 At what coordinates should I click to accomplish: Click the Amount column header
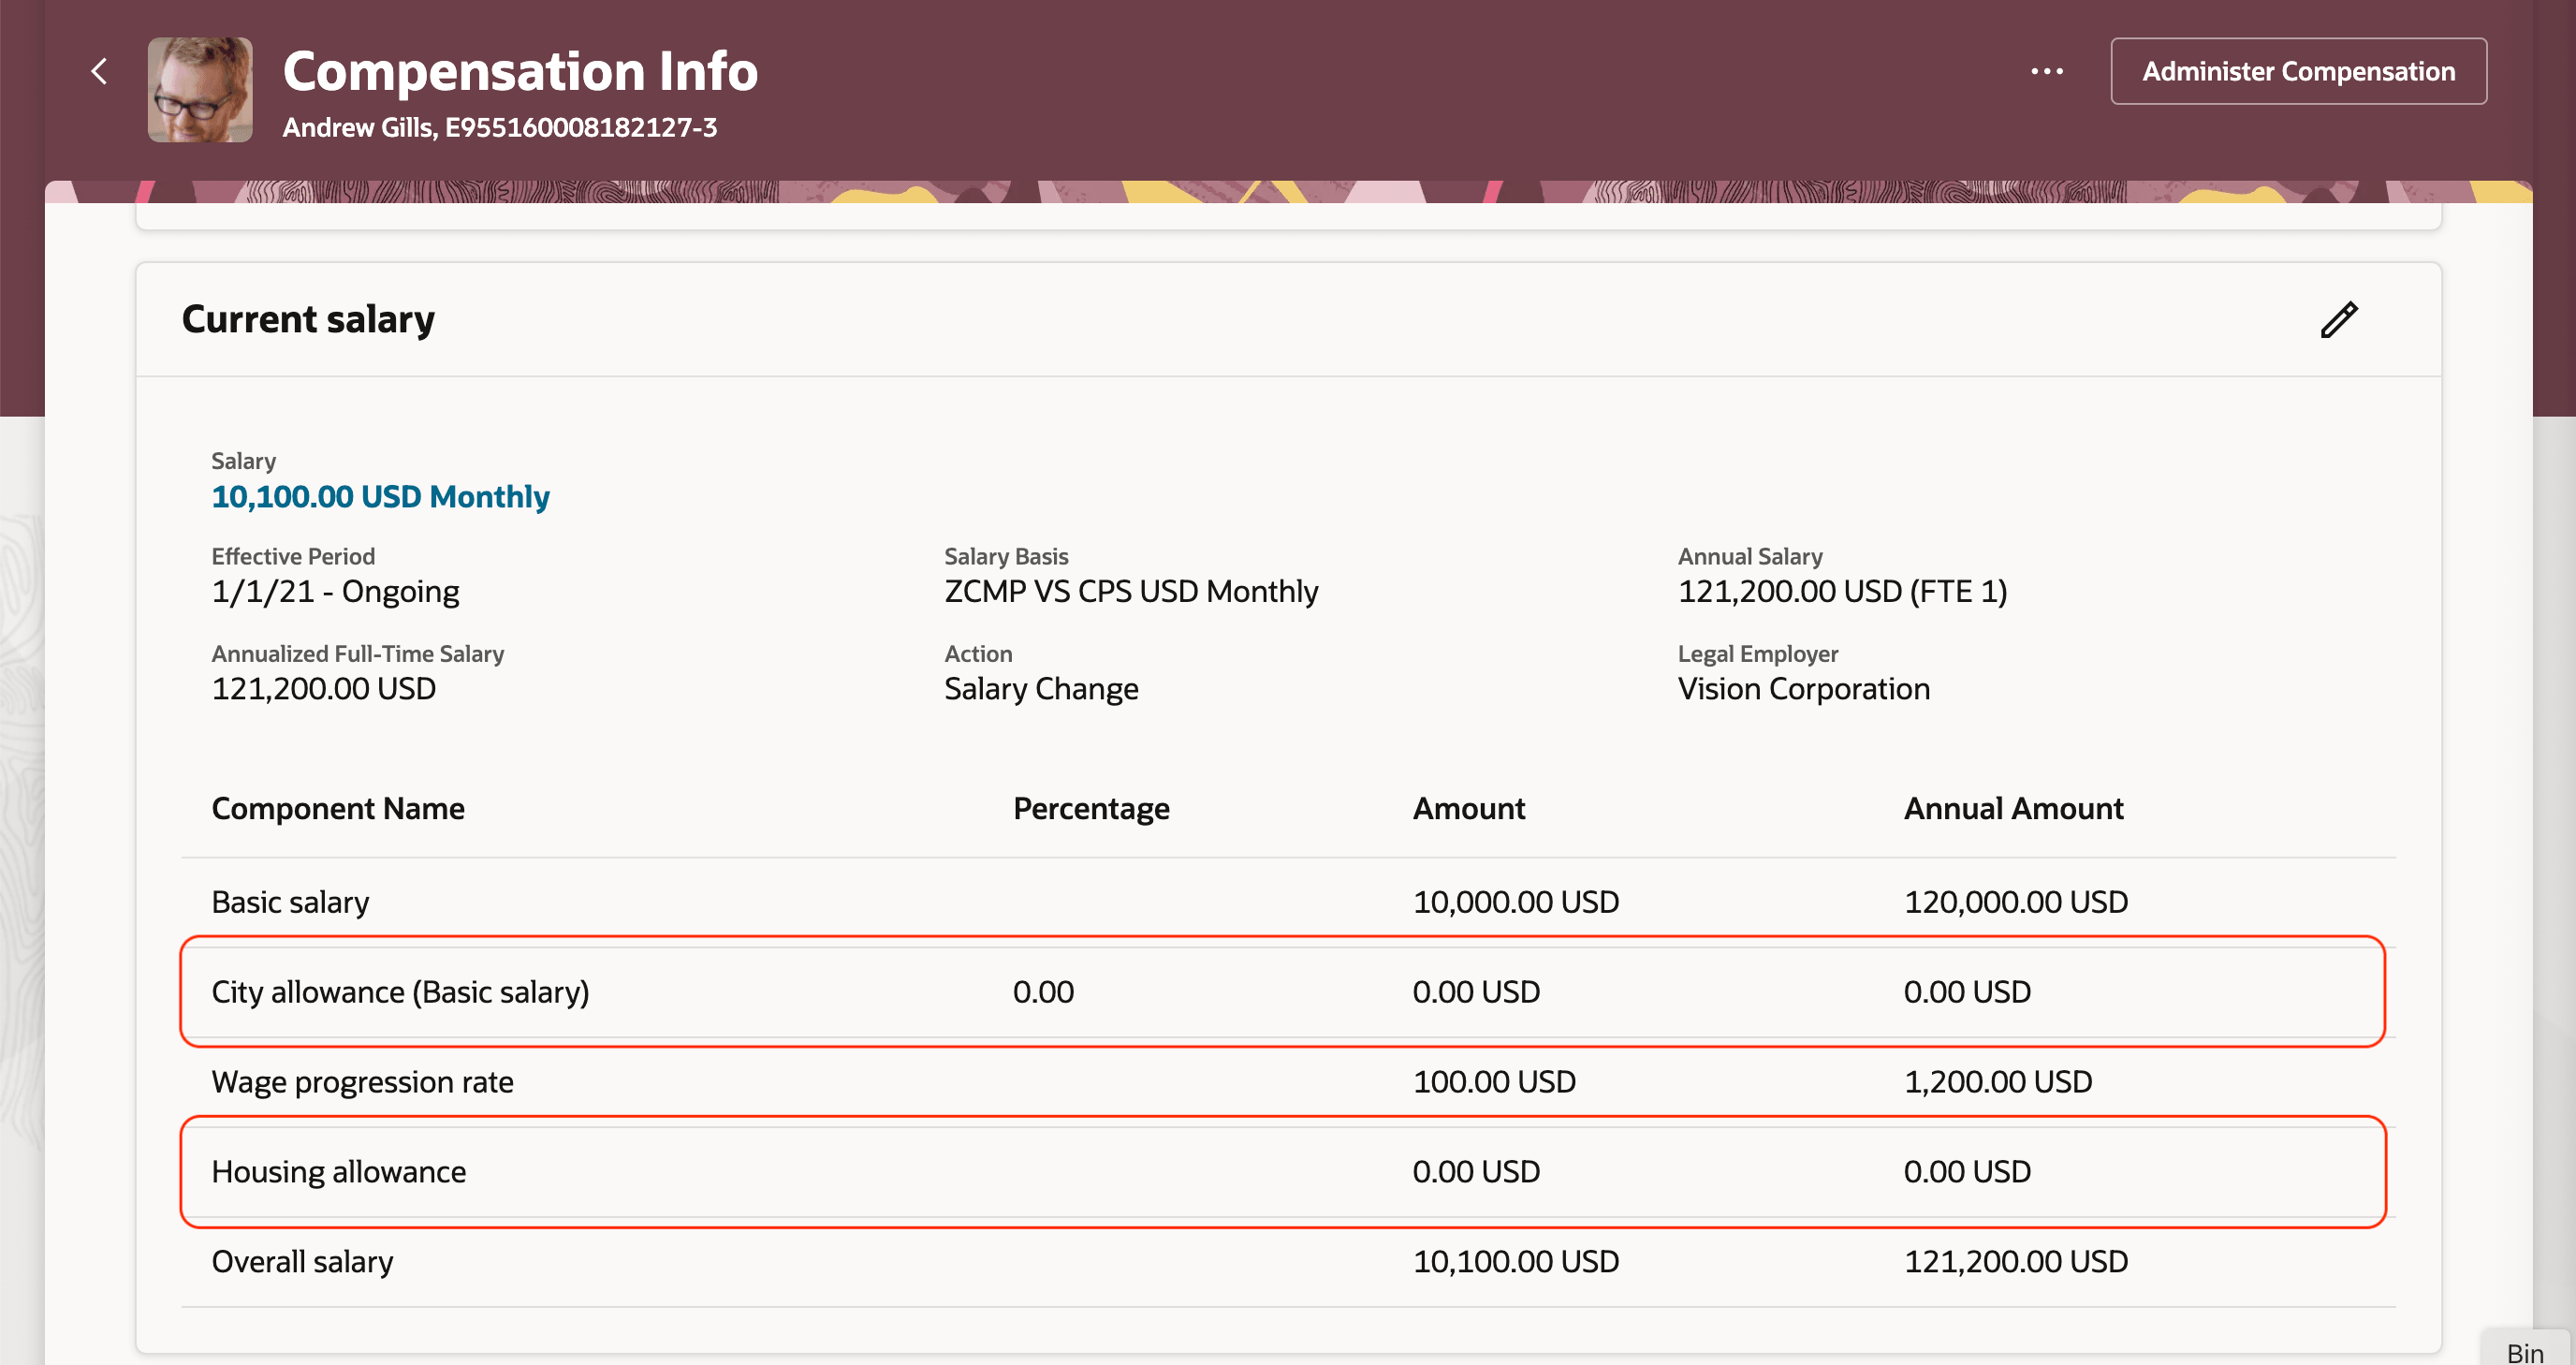[x=1468, y=808]
